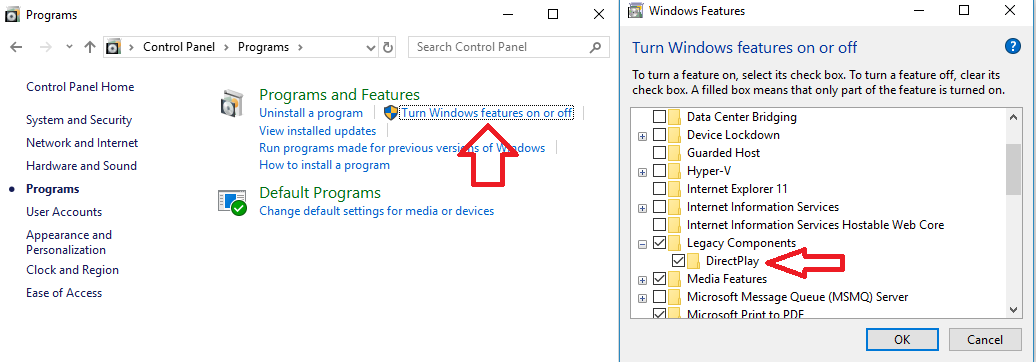Click Uninstall a program link

pos(311,113)
